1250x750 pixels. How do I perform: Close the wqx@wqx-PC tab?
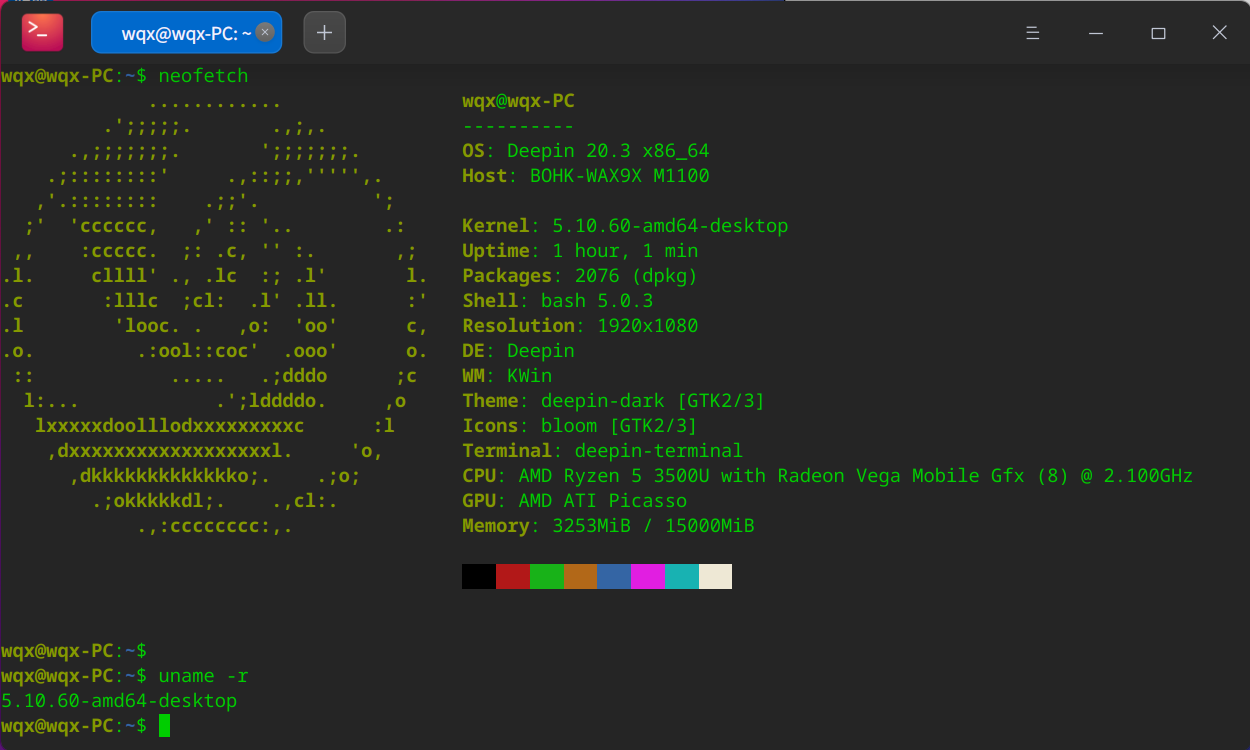point(264,31)
